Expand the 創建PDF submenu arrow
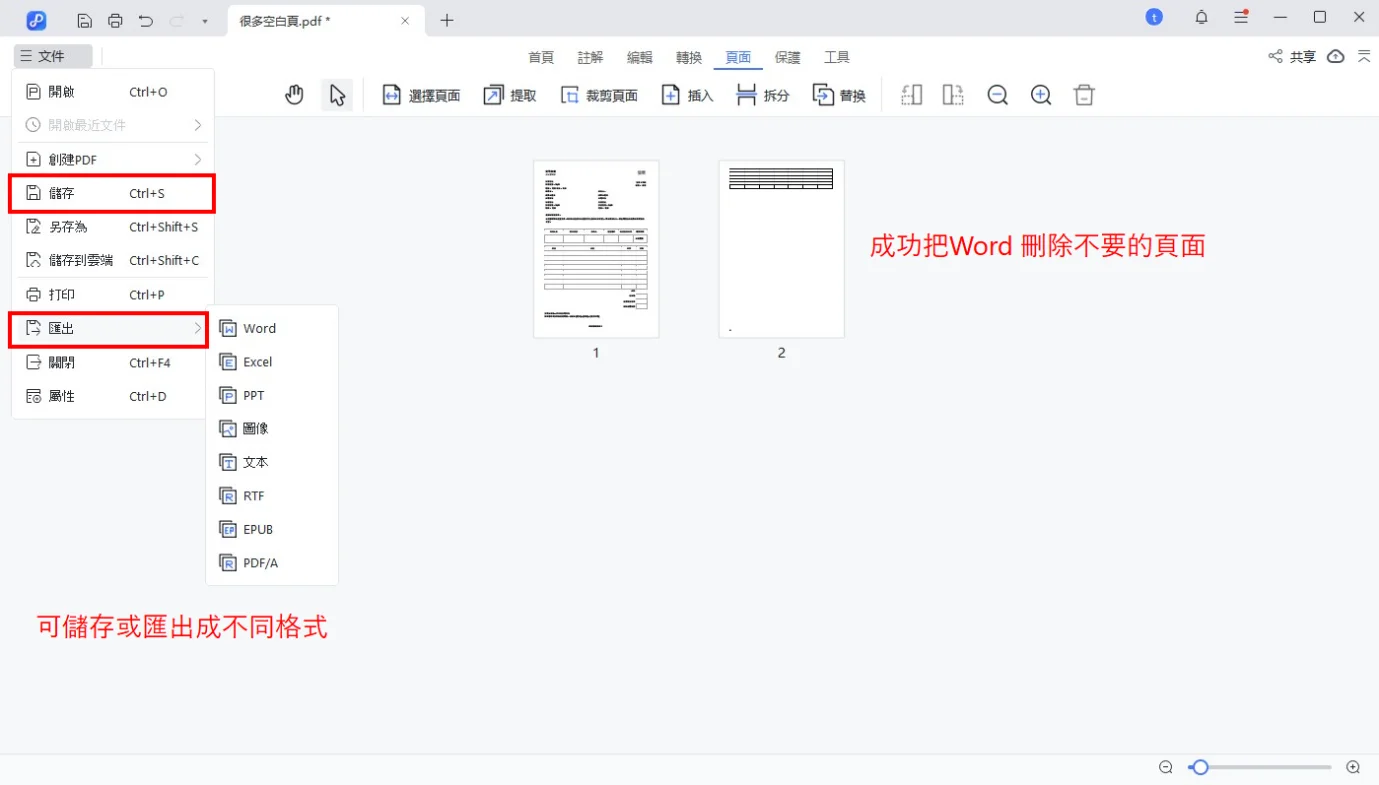 tap(199, 158)
